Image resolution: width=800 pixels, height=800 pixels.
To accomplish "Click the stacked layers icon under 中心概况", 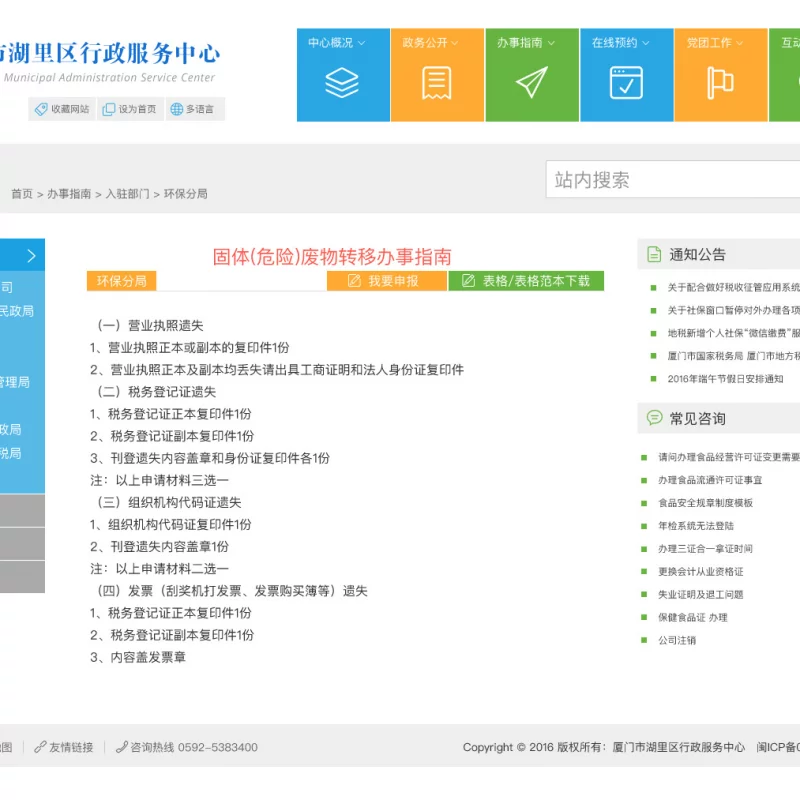I will pos(342,83).
